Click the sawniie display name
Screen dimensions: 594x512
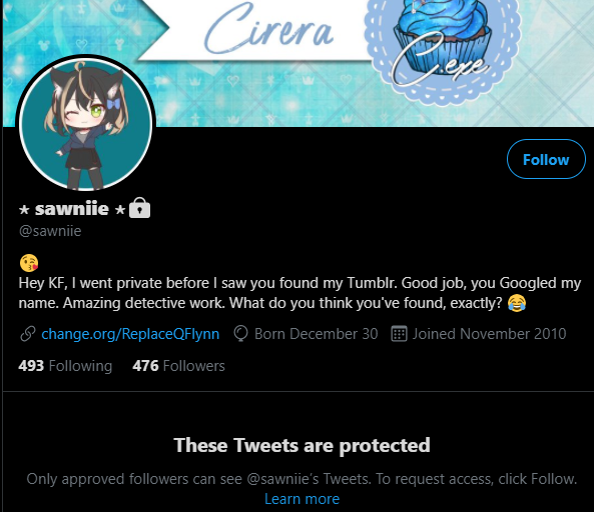[72, 209]
